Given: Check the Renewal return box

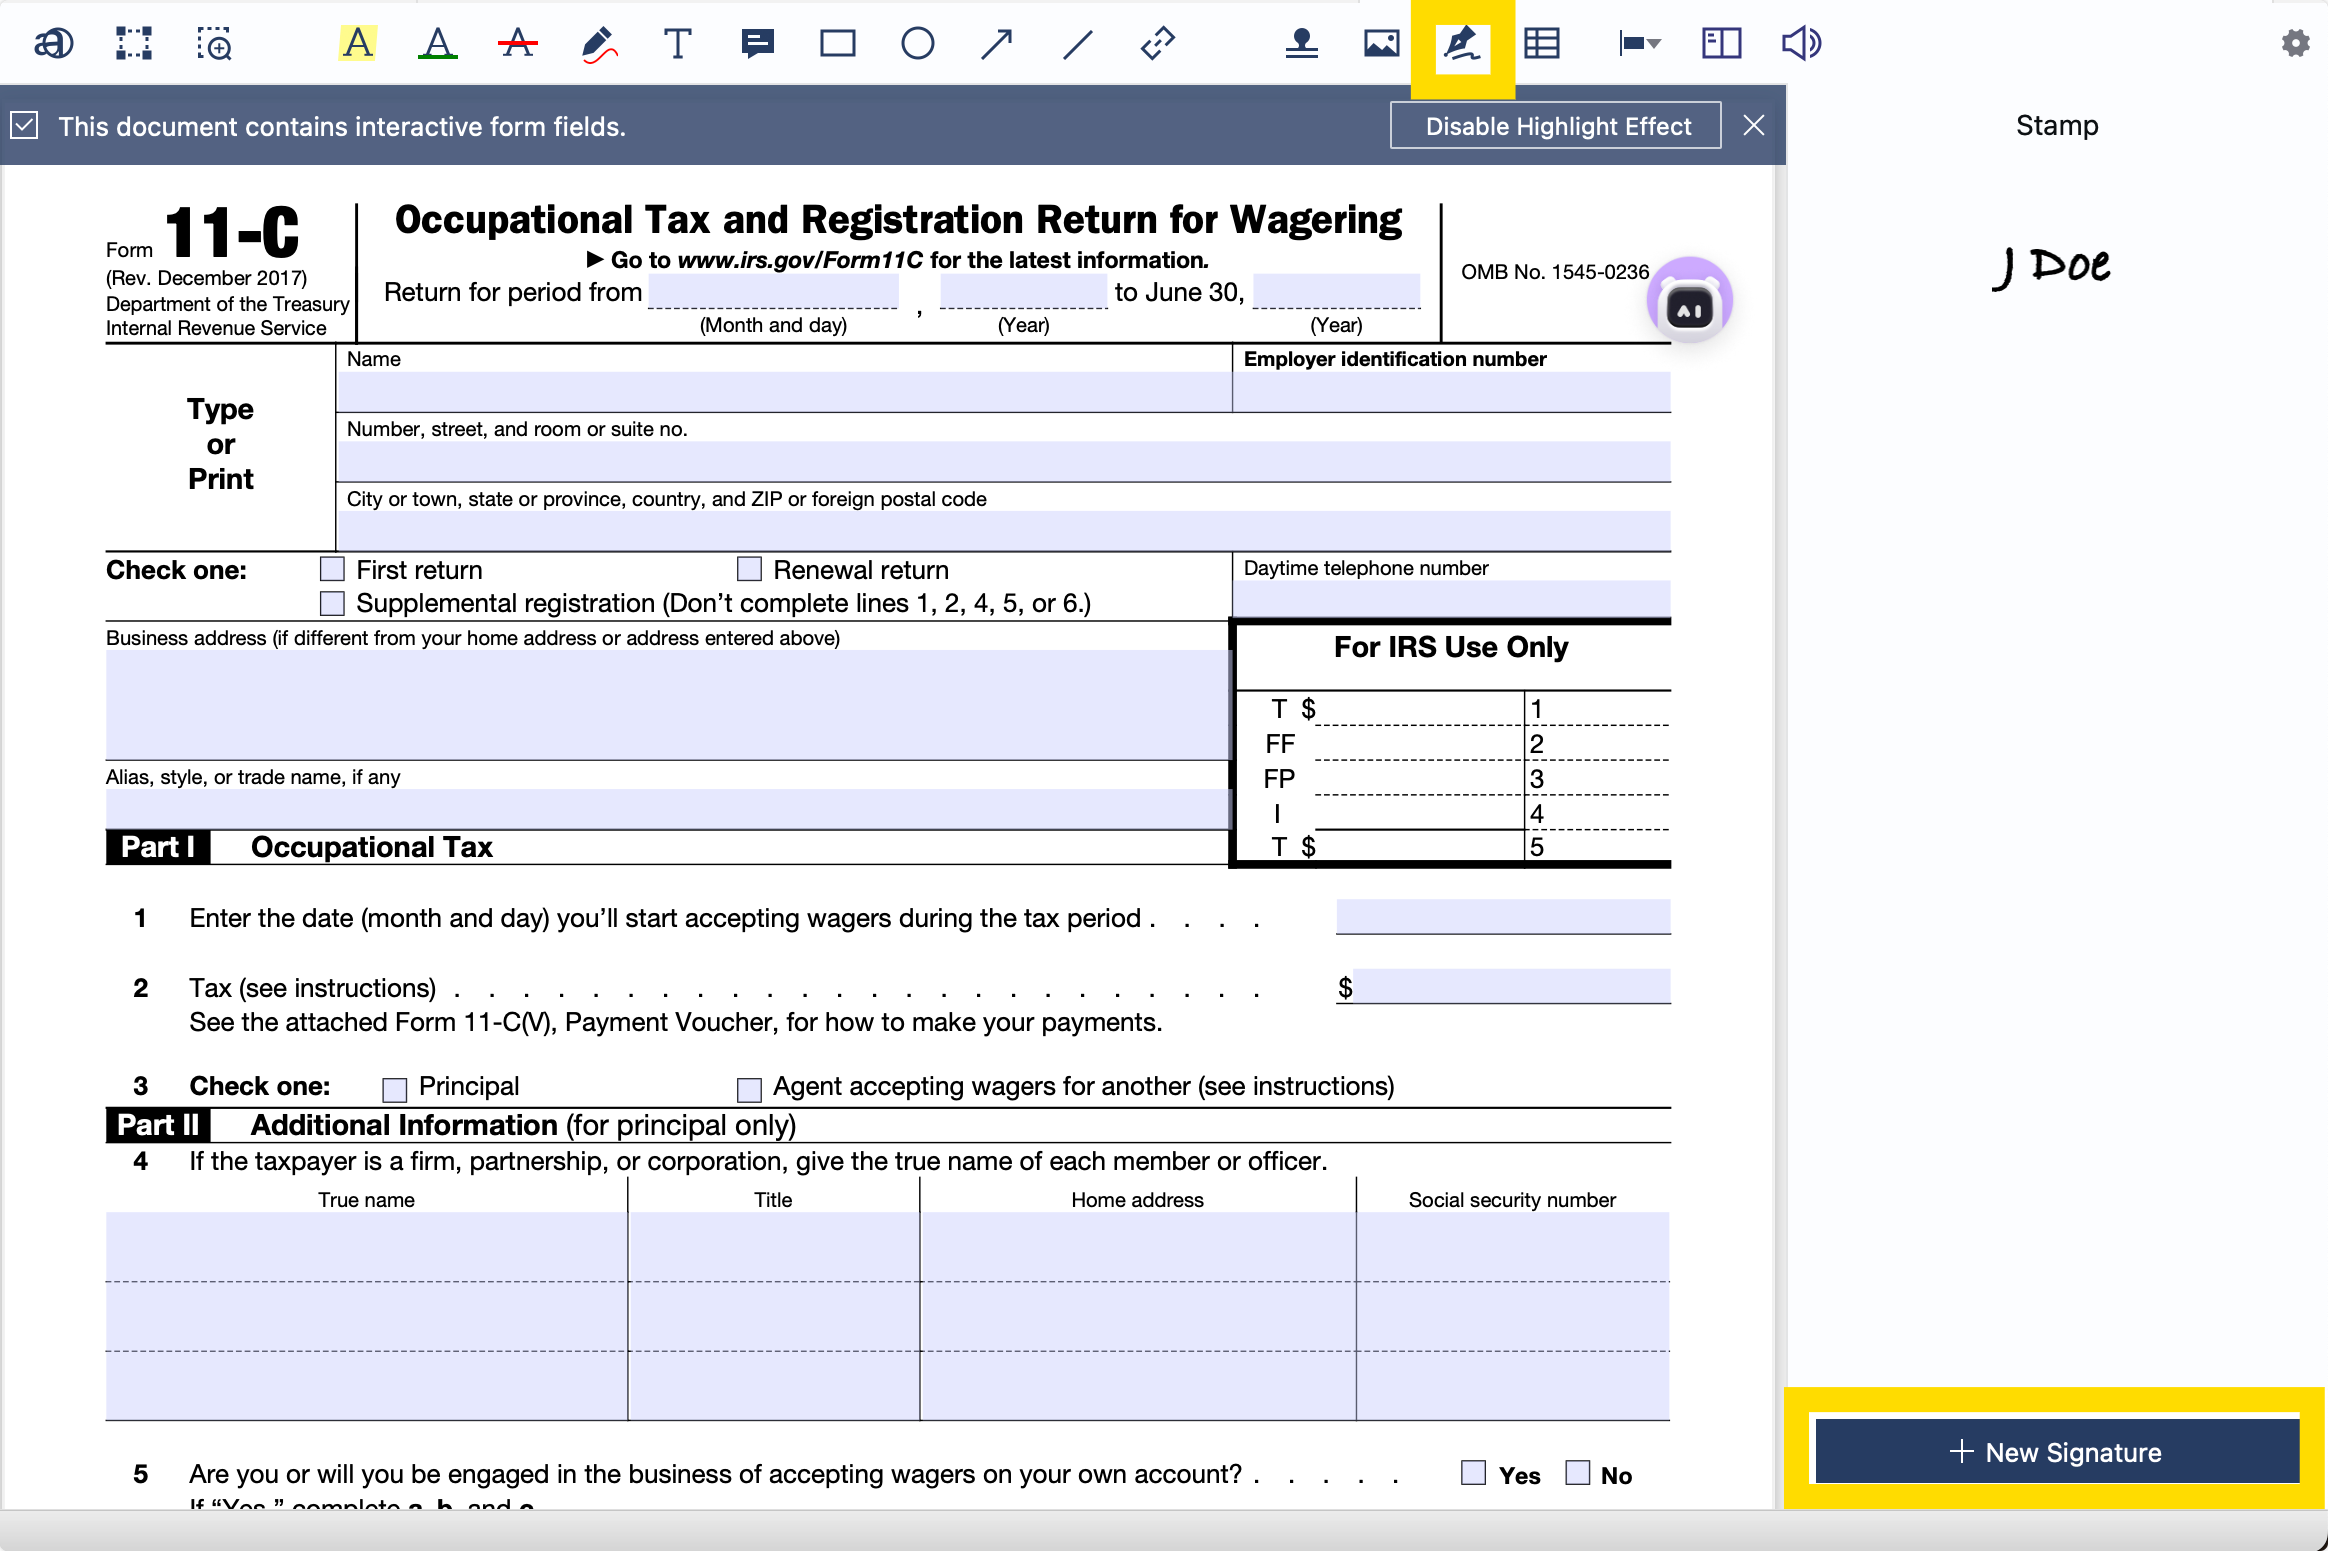Looking at the screenshot, I should (x=749, y=569).
